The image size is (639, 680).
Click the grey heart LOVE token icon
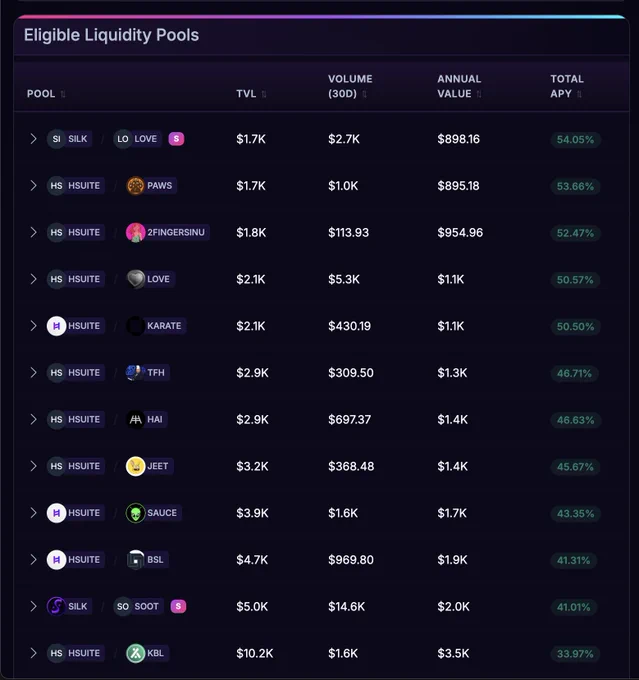click(x=135, y=279)
